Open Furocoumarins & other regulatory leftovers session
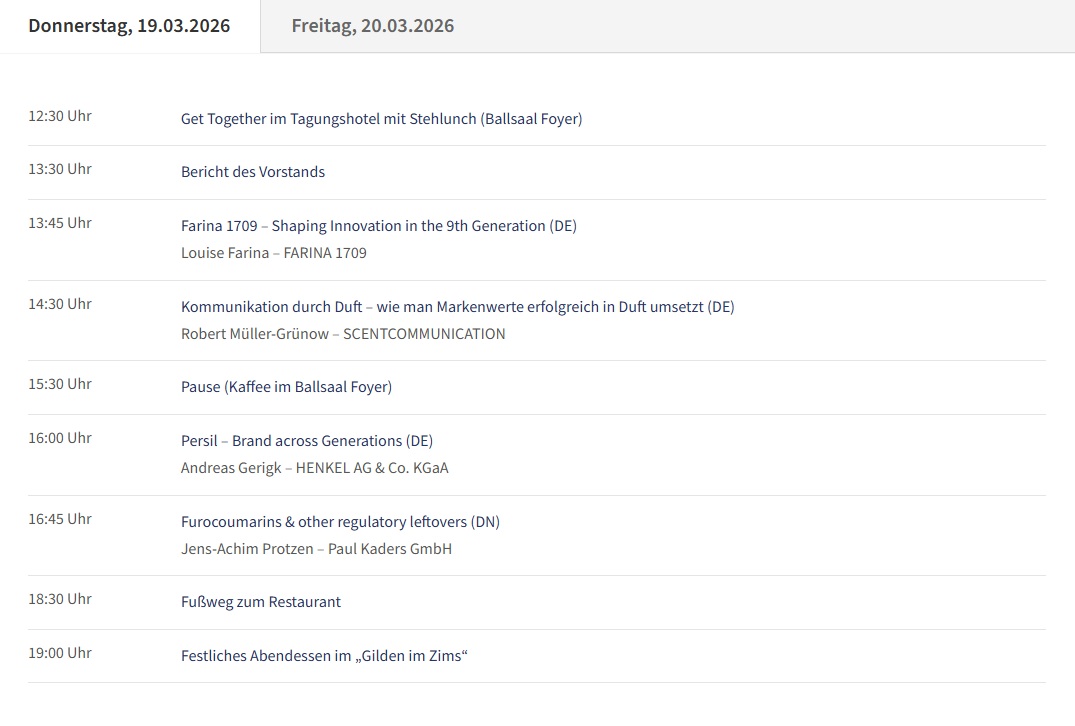This screenshot has height=726, width=1075. pos(340,522)
